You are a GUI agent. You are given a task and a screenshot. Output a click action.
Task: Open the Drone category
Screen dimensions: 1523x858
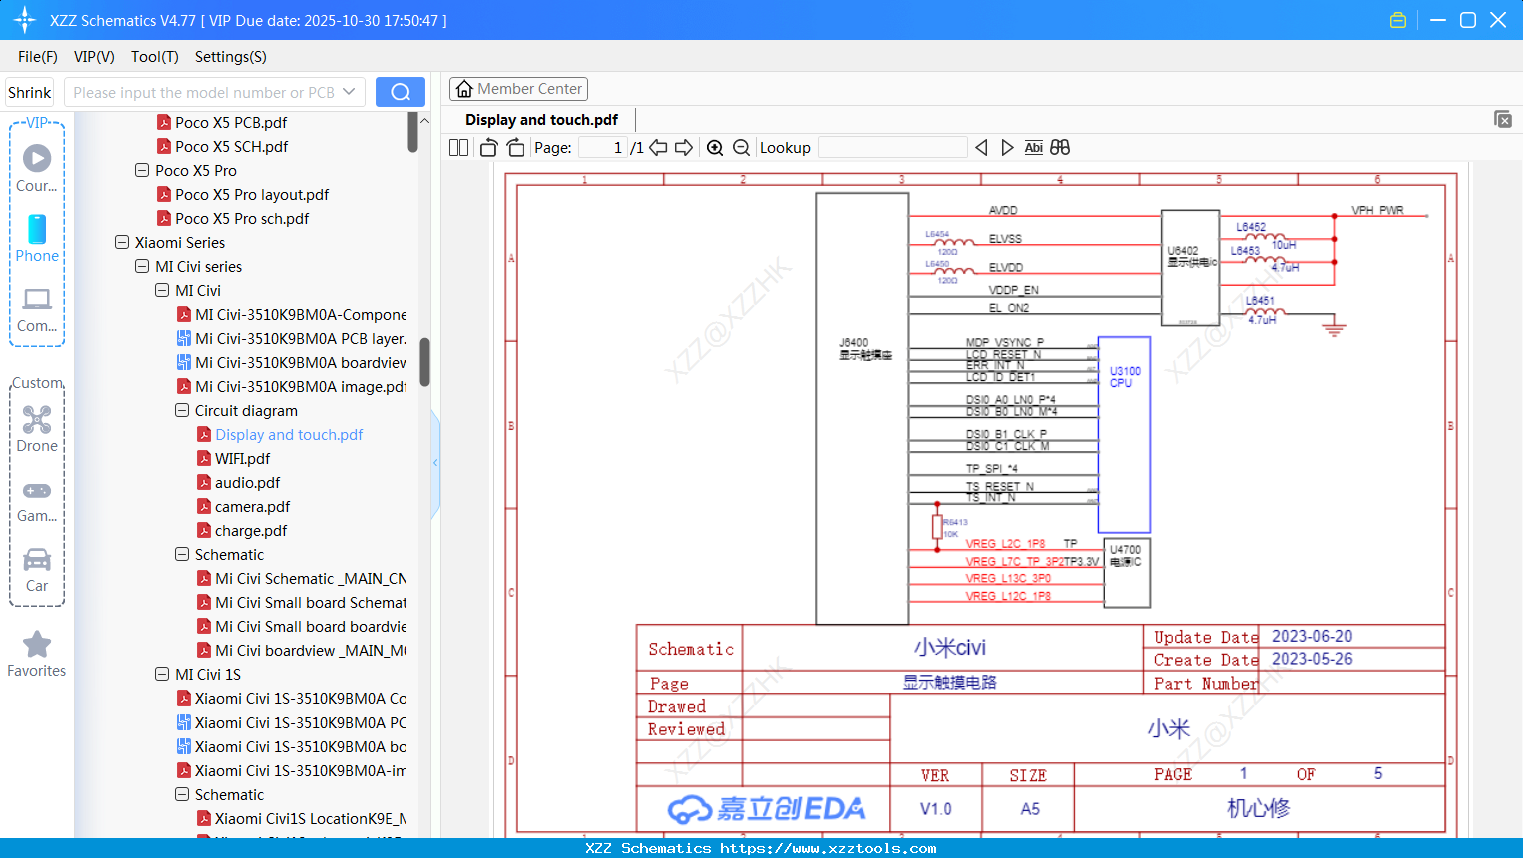(37, 429)
